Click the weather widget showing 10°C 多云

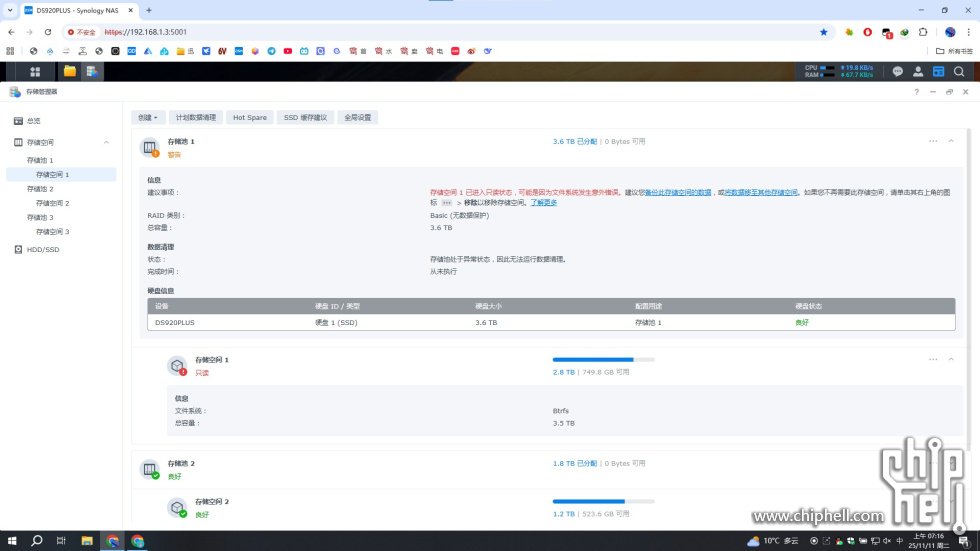773,540
